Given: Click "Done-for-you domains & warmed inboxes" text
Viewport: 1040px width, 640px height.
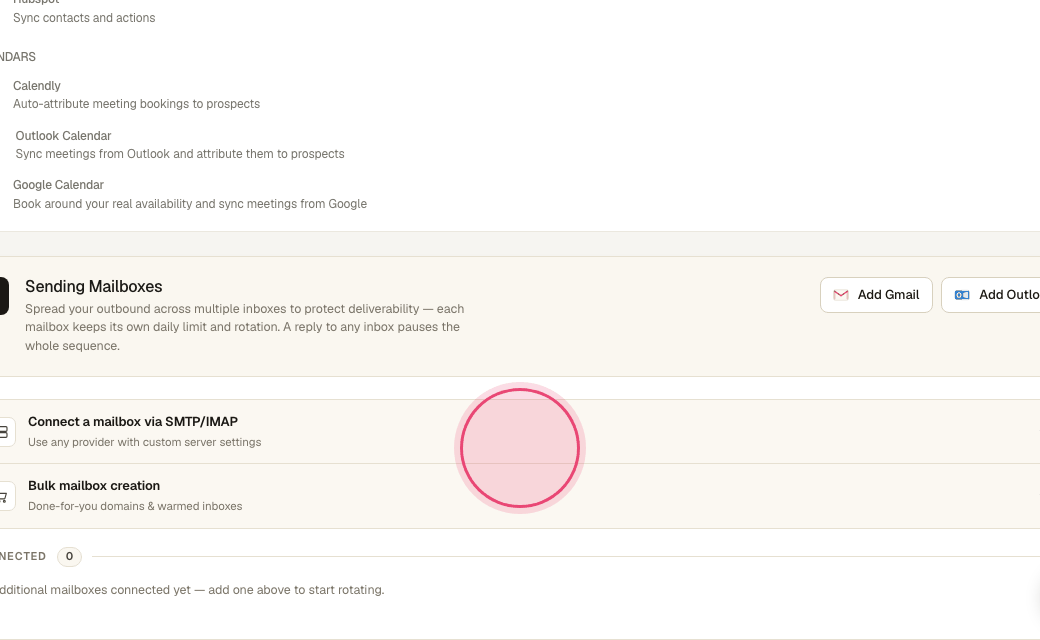Looking at the screenshot, I should click(x=135, y=506).
